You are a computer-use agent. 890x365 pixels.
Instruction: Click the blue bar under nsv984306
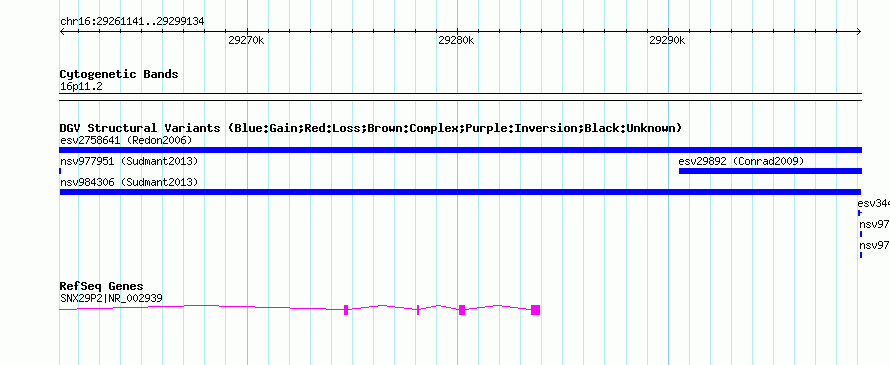click(460, 192)
